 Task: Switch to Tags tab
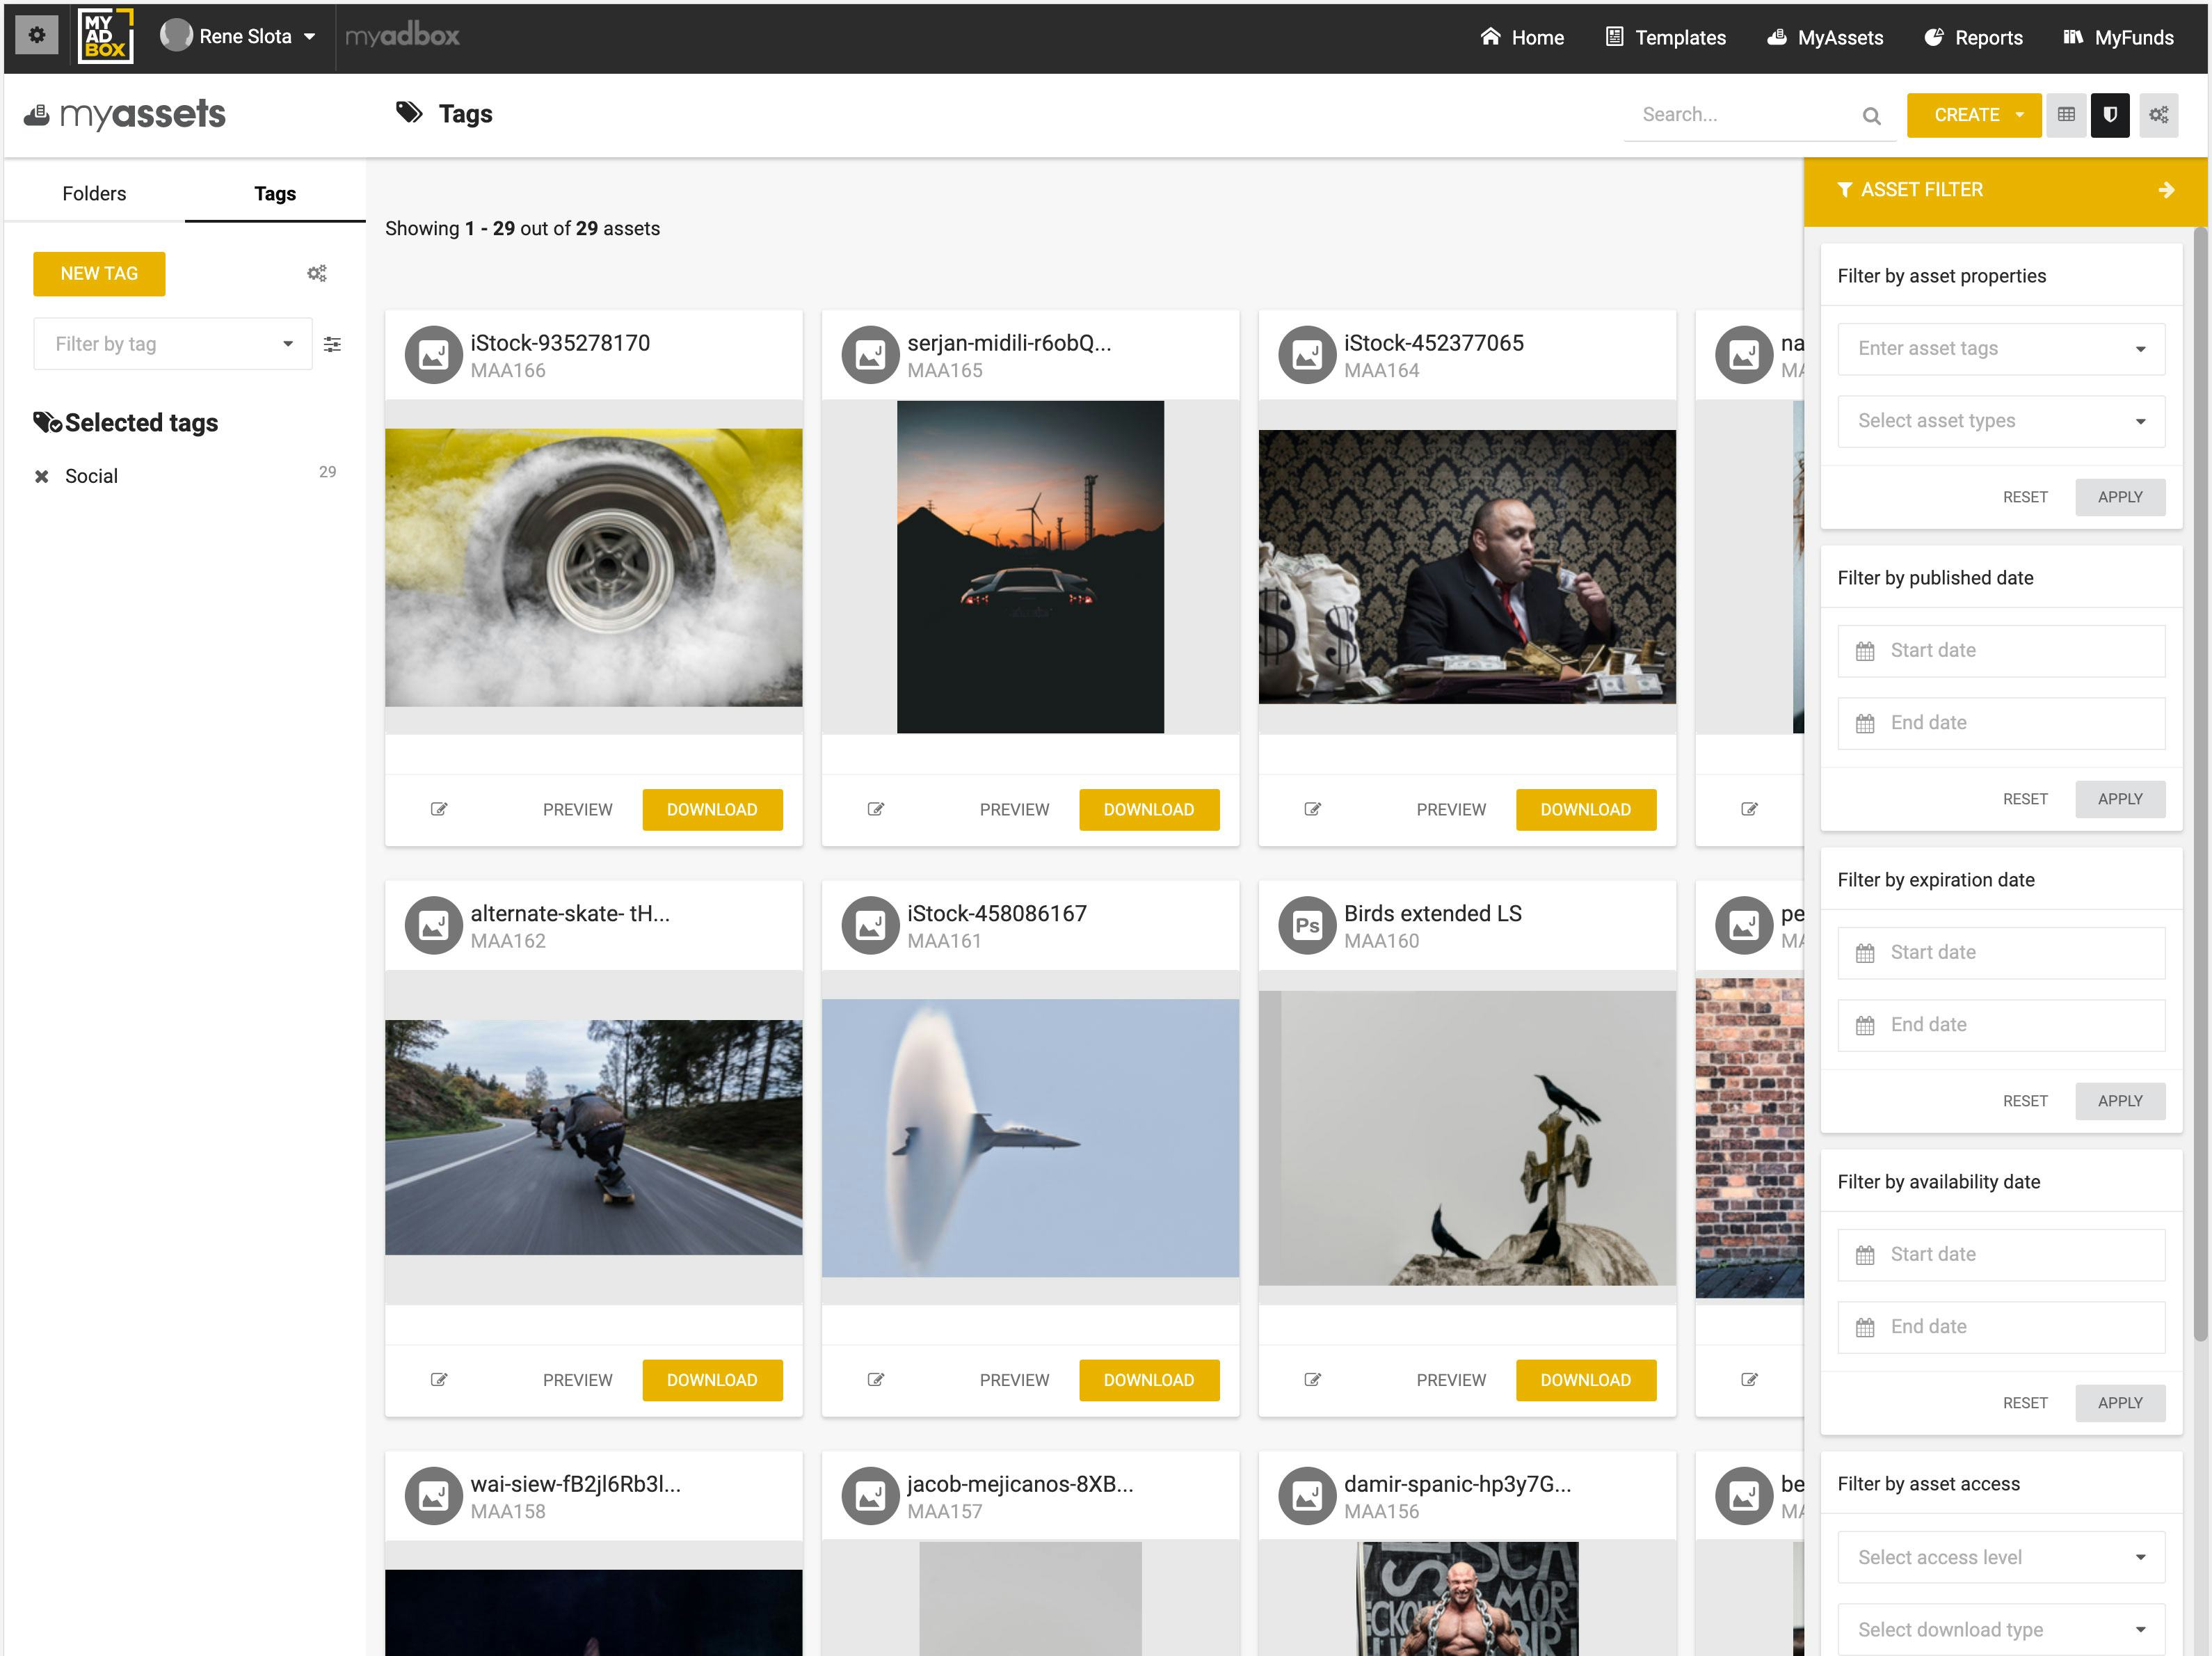[275, 193]
